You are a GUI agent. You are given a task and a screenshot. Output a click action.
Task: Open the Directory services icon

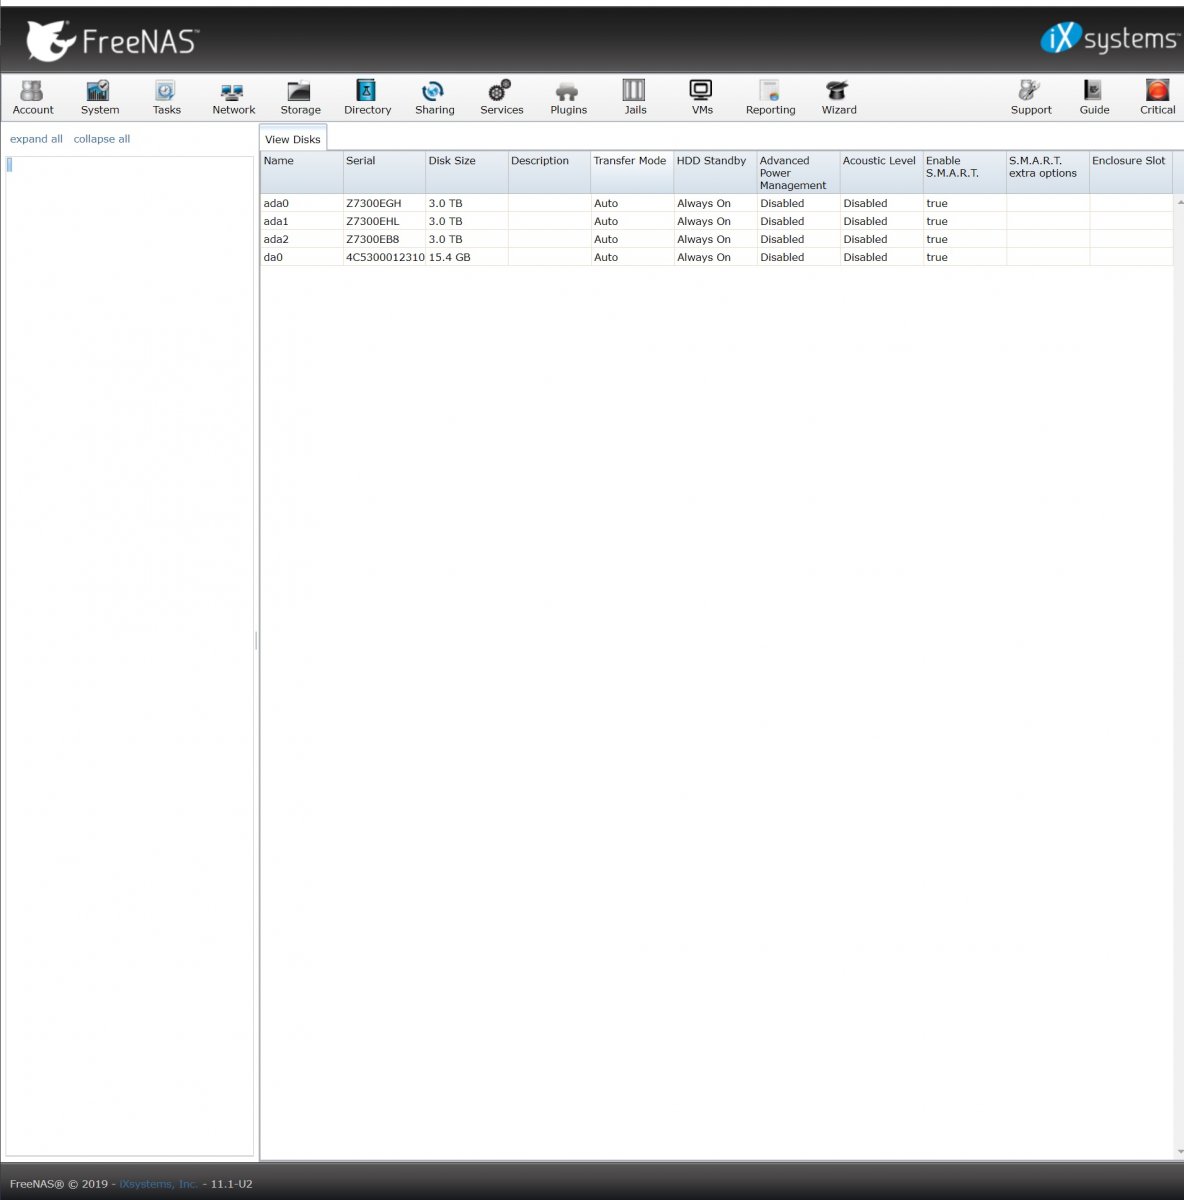(367, 98)
